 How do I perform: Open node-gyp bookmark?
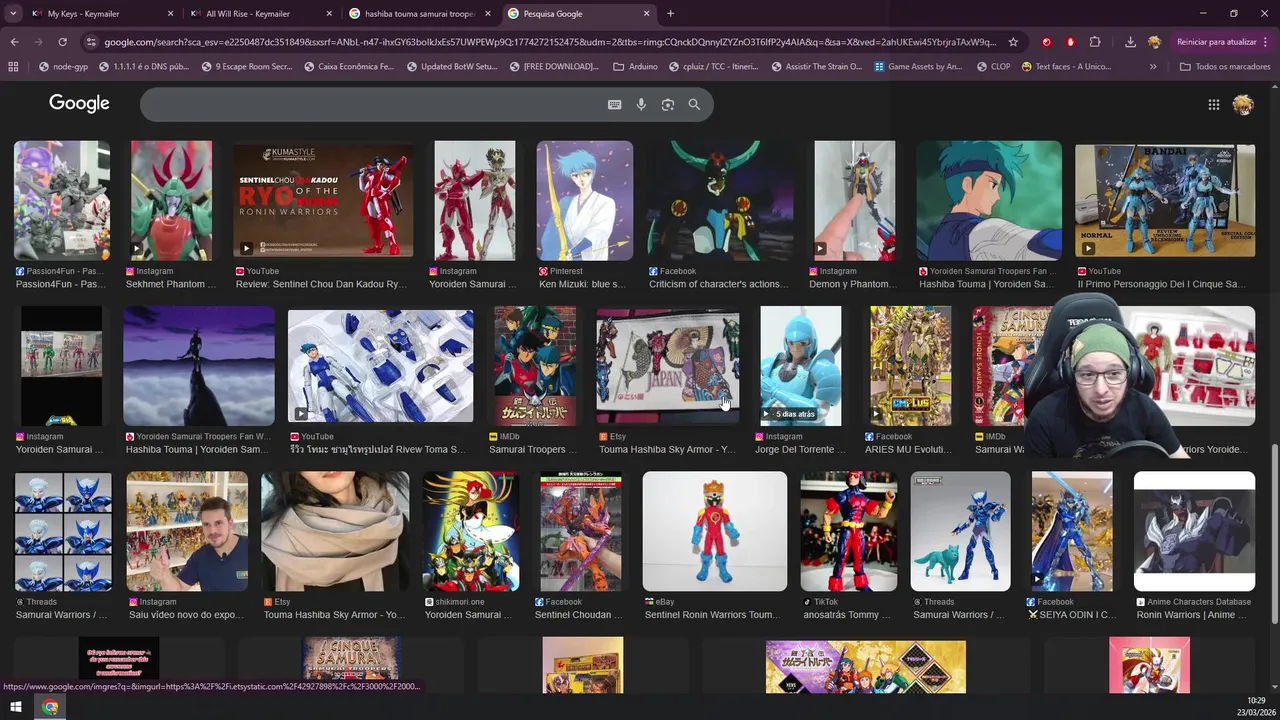(x=63, y=66)
